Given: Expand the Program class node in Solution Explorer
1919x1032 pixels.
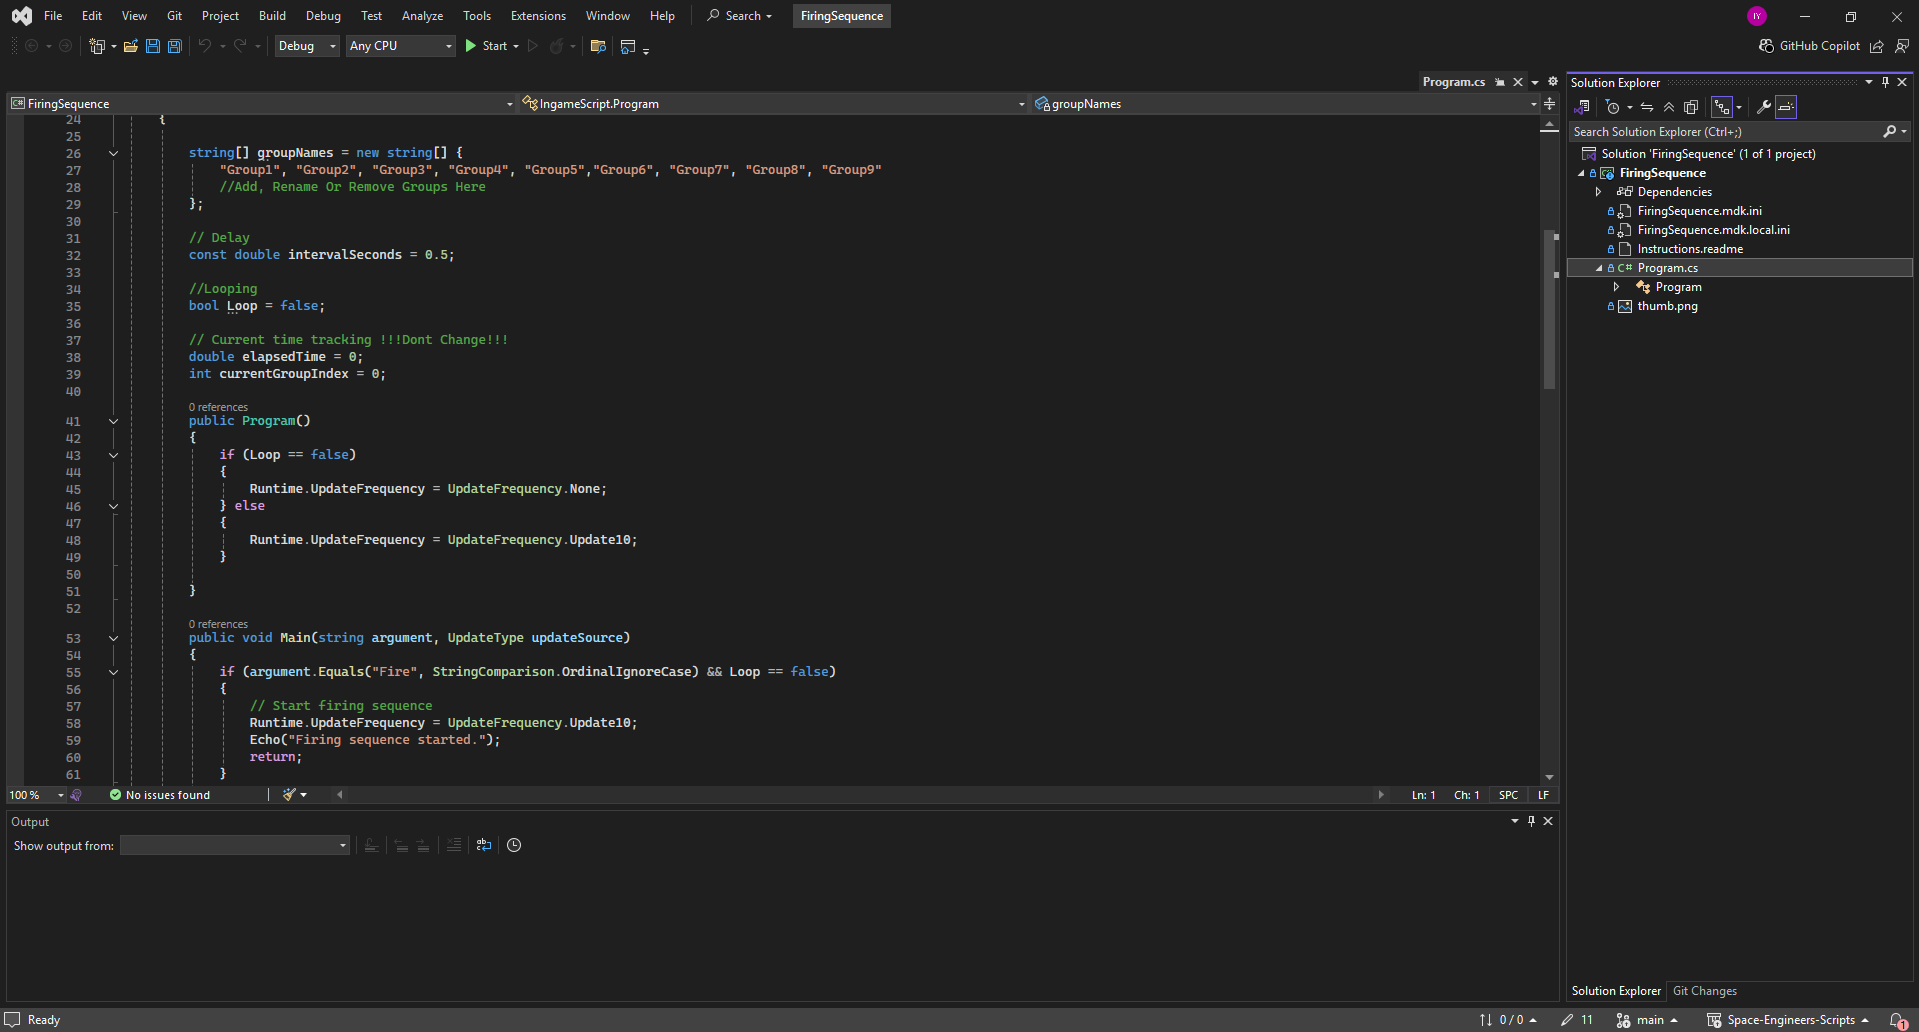Looking at the screenshot, I should [1616, 287].
